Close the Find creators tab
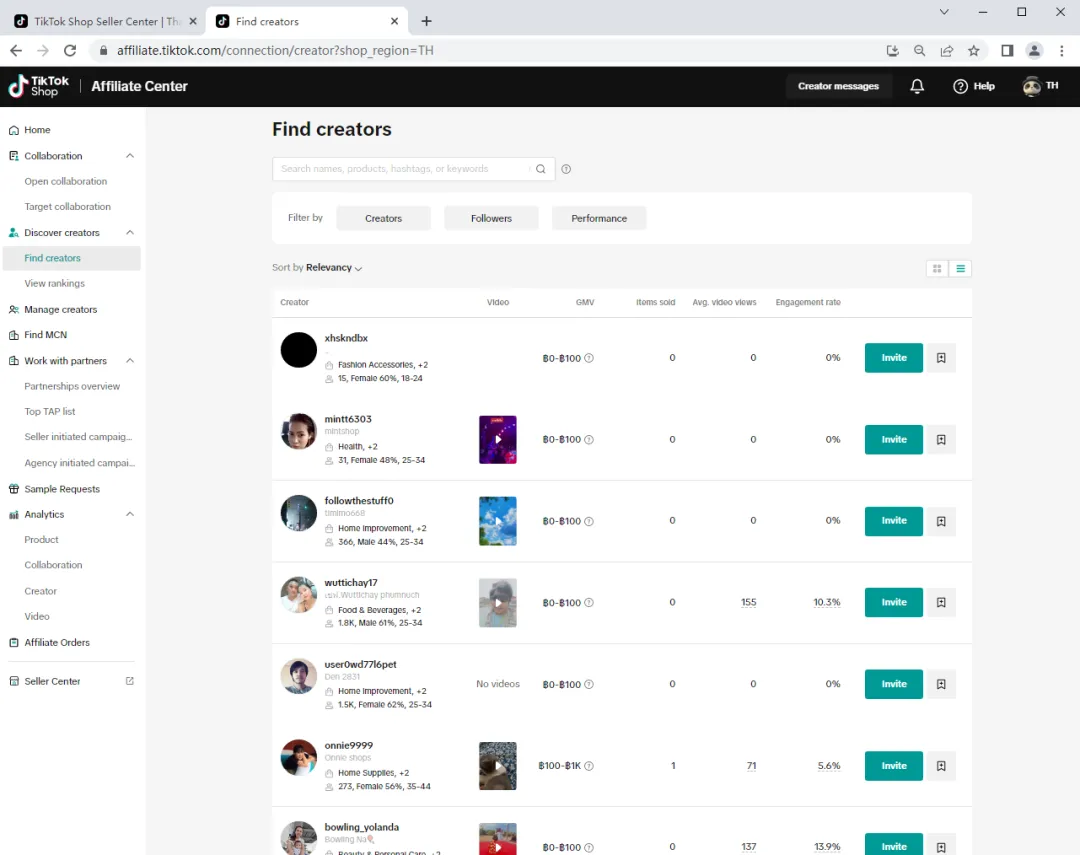 394,21
